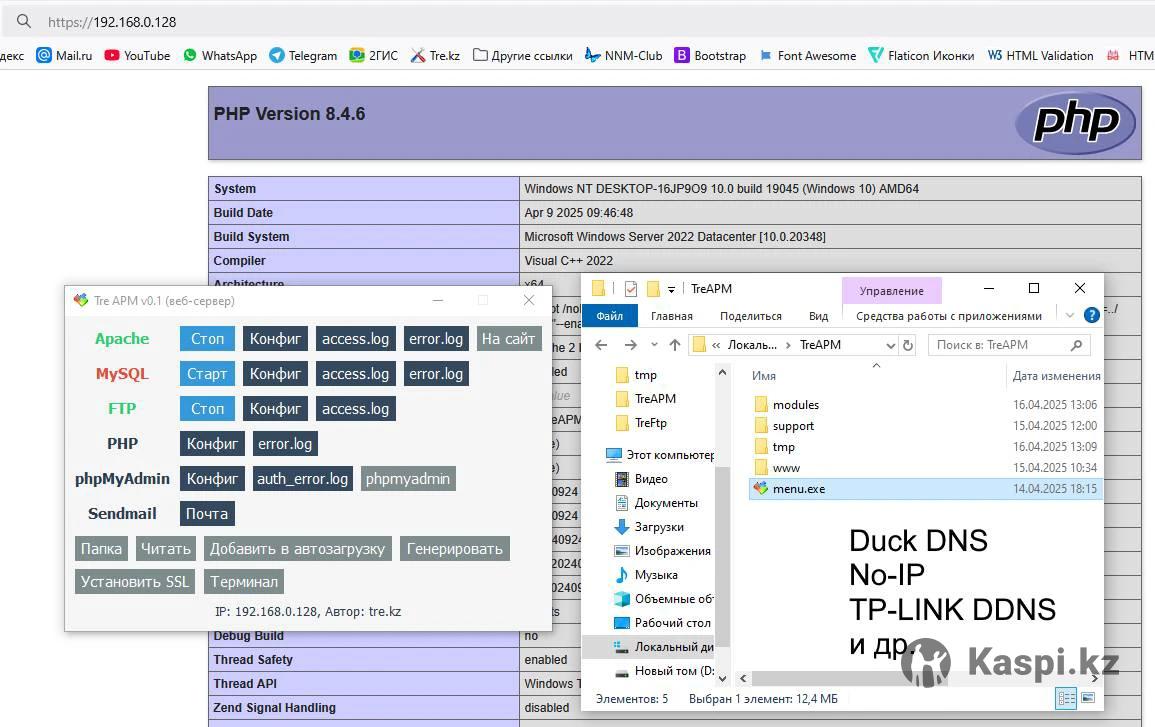Screen dimensions: 1155x727
Task: Click the Установить SSL button
Action: tap(135, 582)
